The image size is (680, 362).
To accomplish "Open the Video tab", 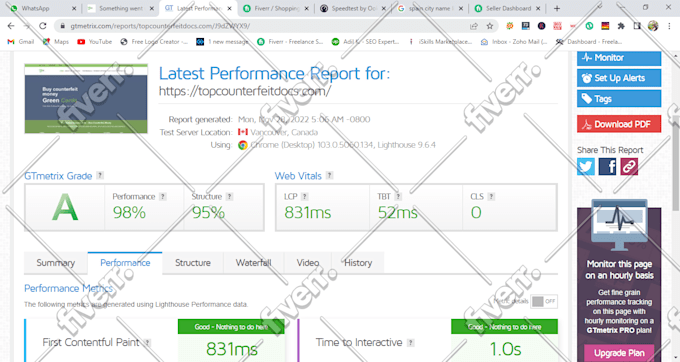I will [307, 263].
